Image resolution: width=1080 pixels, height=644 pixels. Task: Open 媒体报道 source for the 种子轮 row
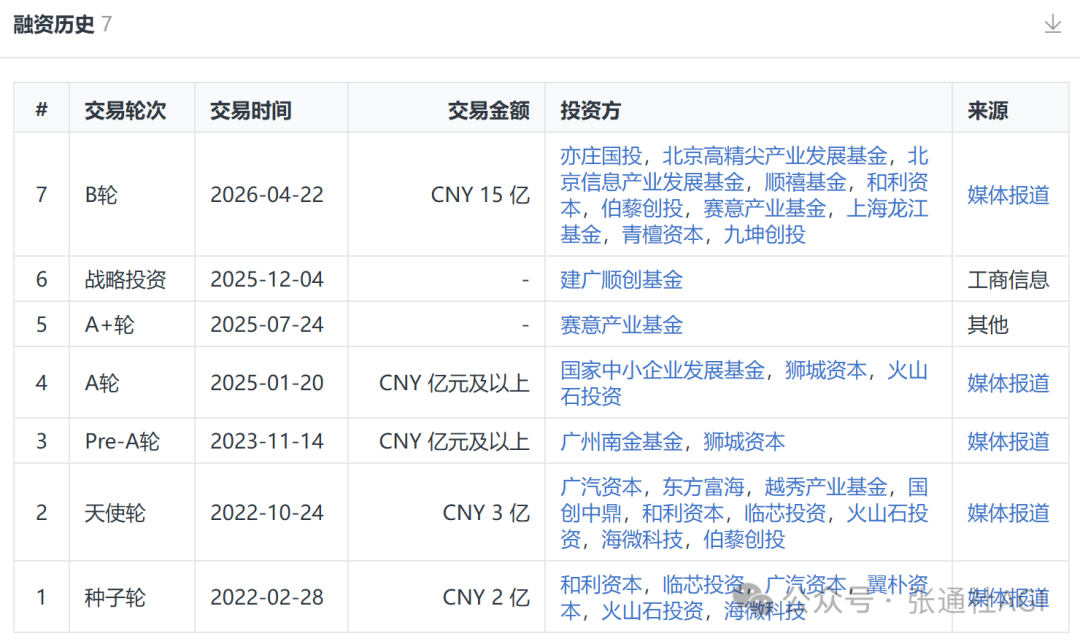(x=1008, y=598)
